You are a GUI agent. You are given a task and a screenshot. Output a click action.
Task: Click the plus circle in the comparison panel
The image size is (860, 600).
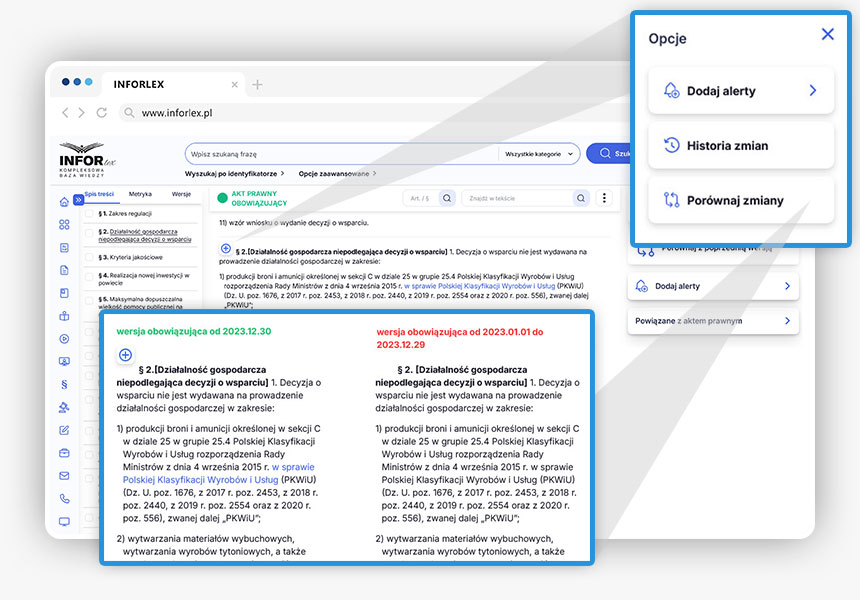pos(125,354)
